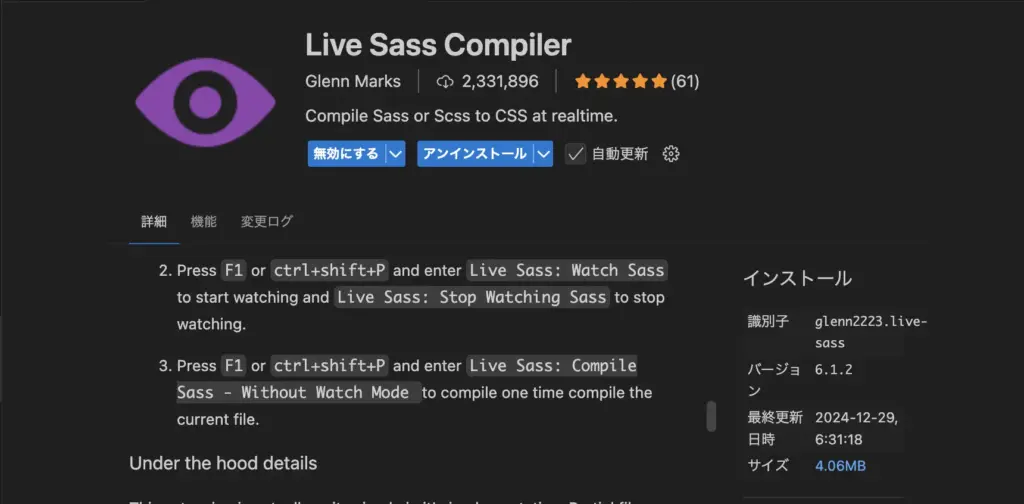Switch to the 詳細 tab
The width and height of the screenshot is (1024, 504).
coord(154,221)
